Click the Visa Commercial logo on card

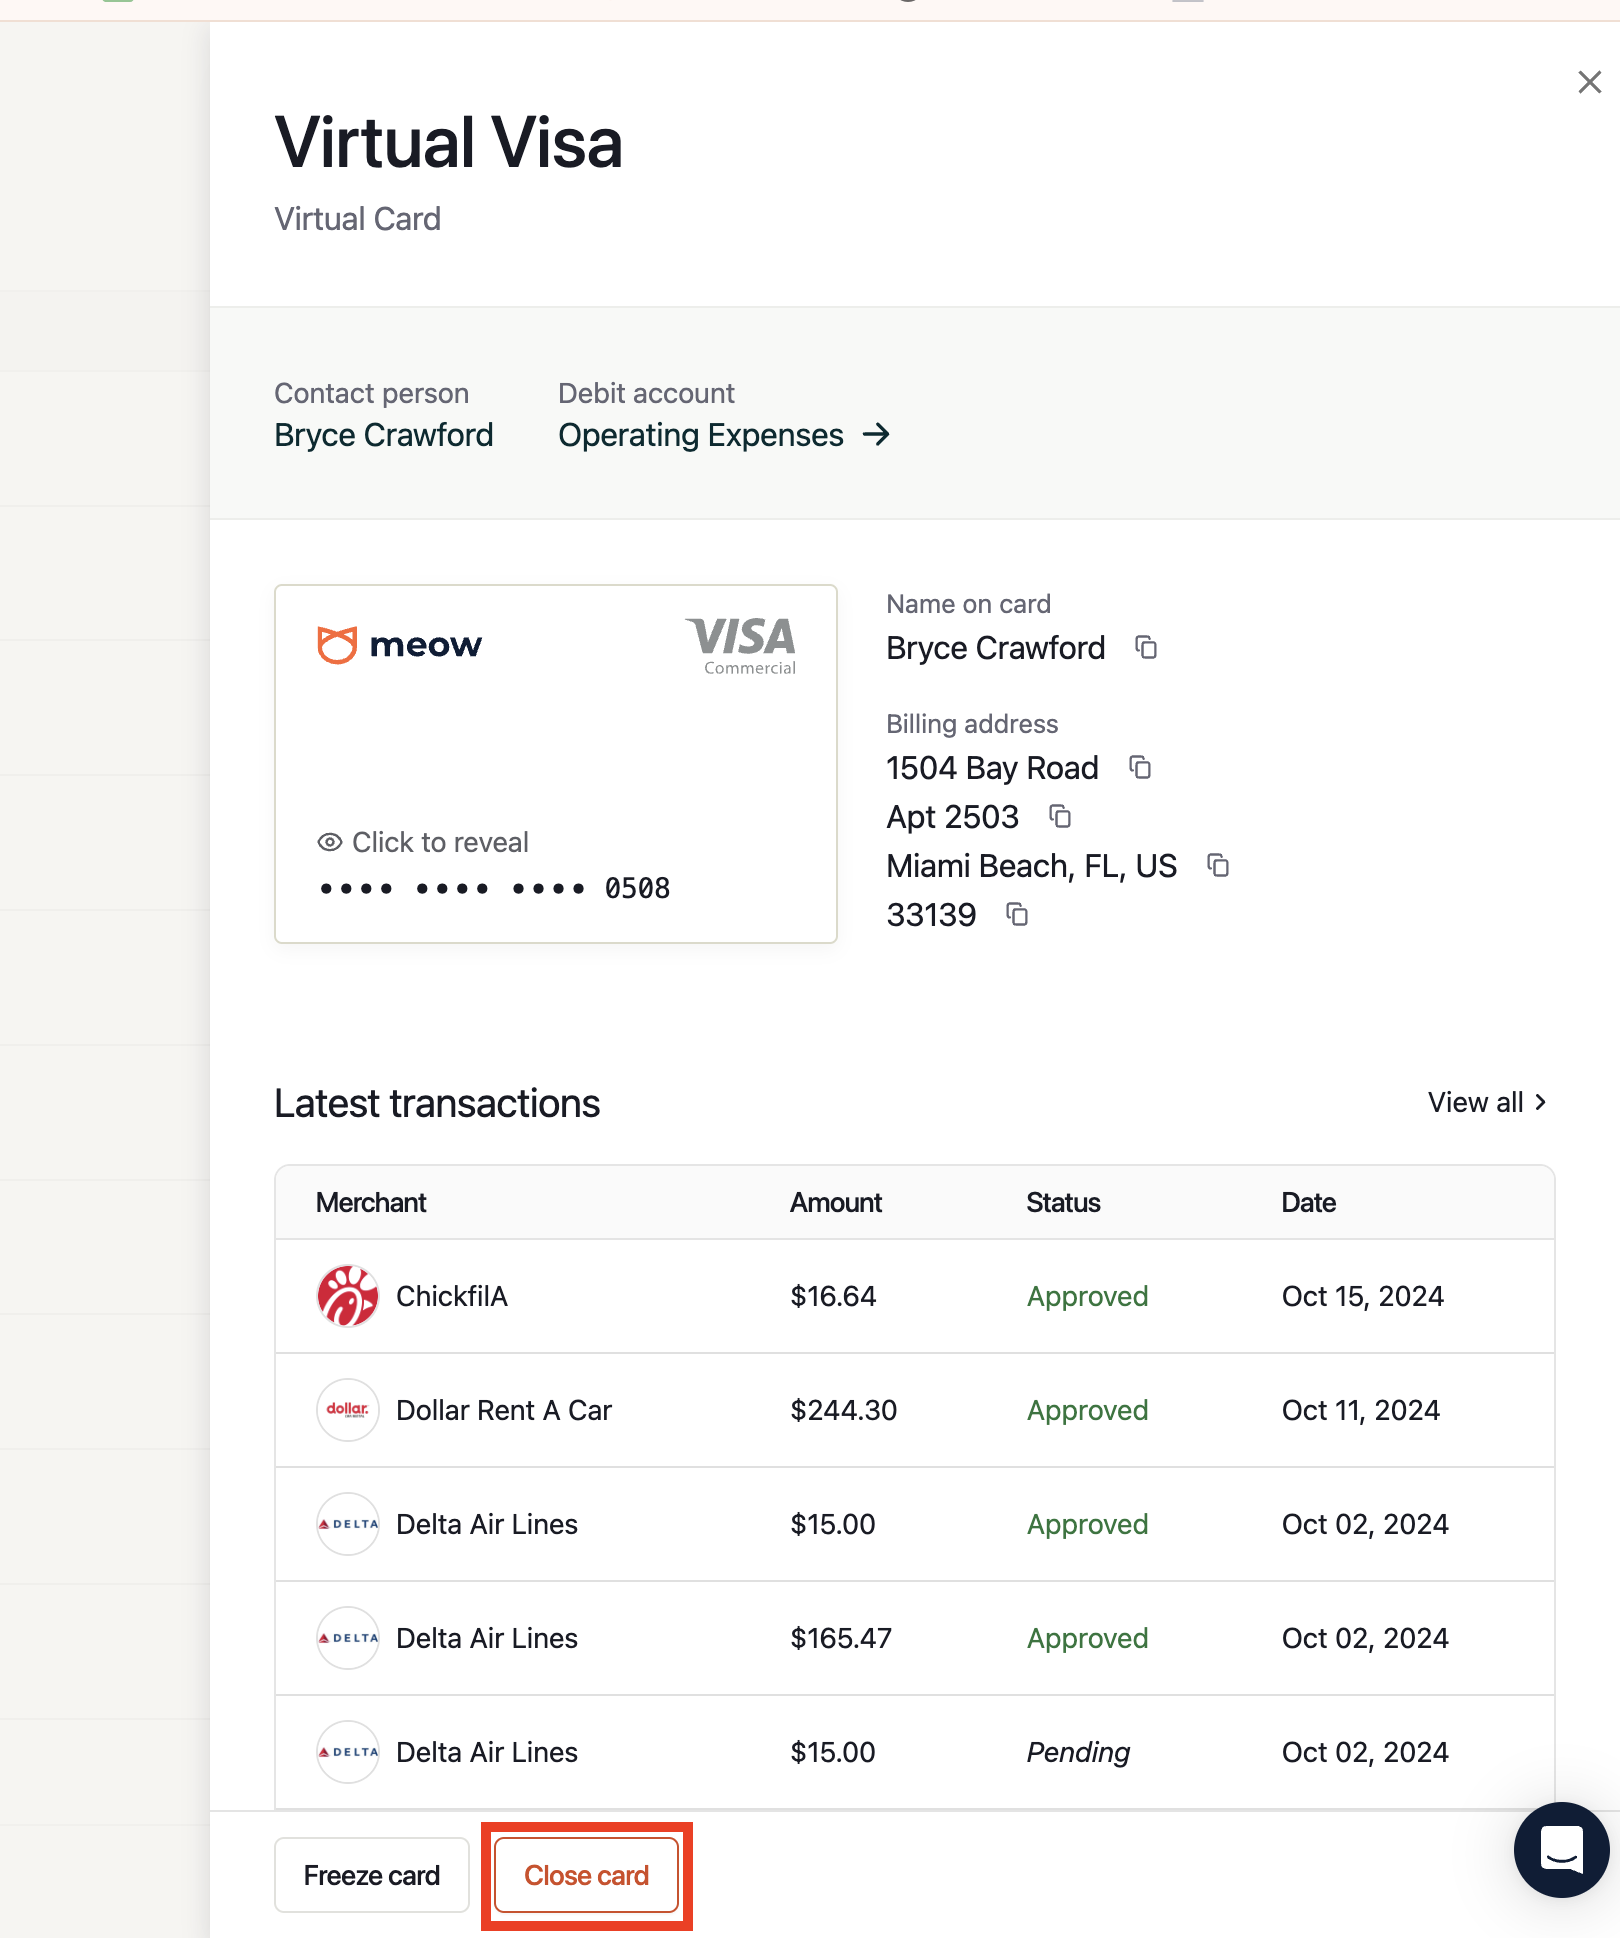[x=742, y=646]
